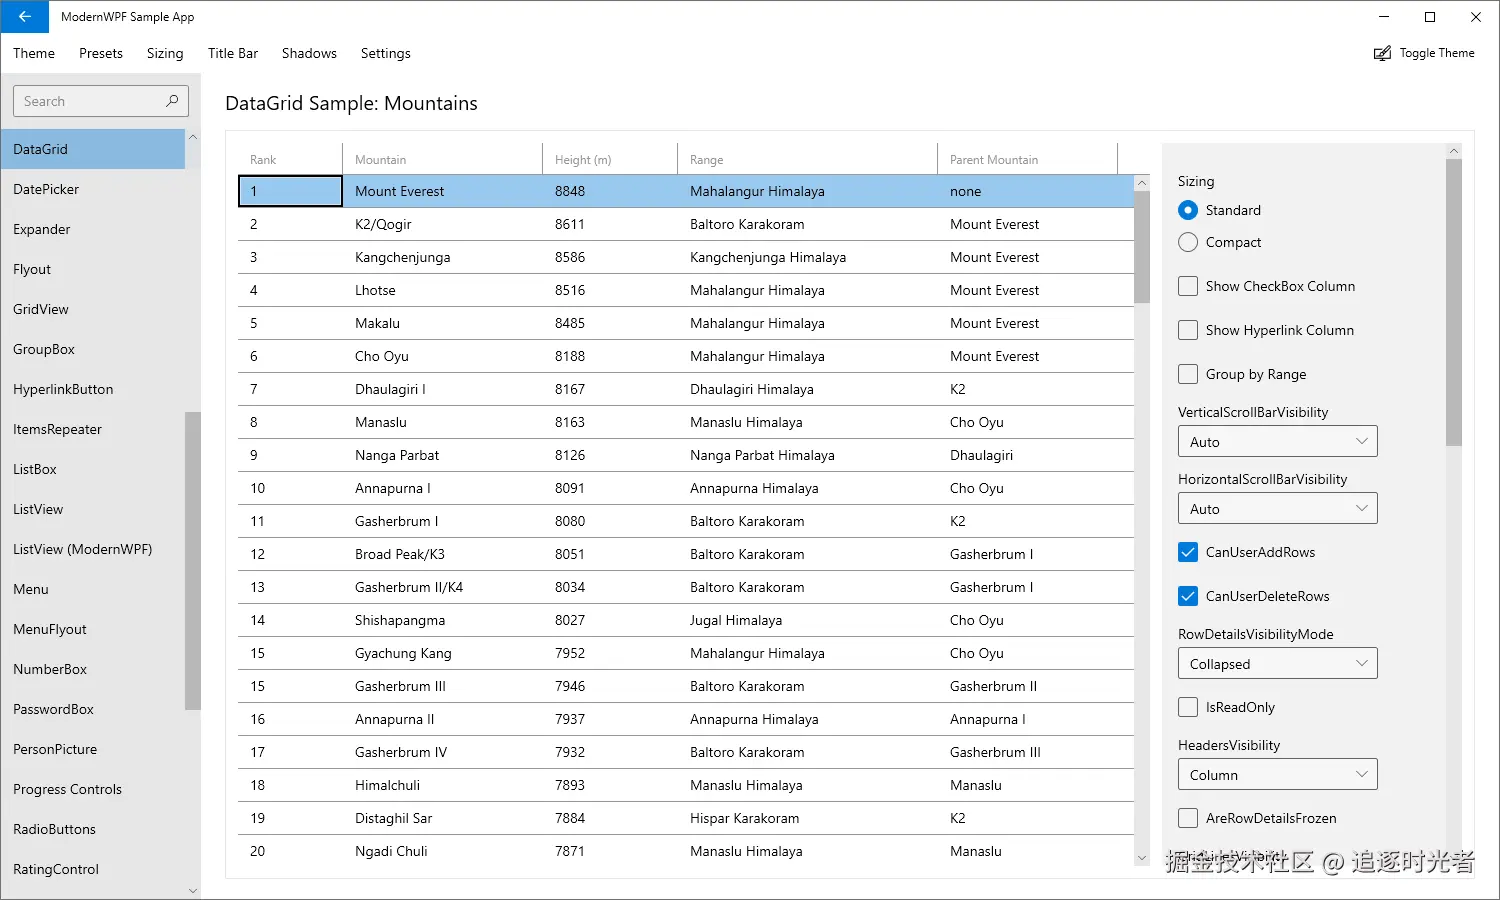This screenshot has height=900, width=1500.
Task: Click the search magnifier icon
Action: coord(172,101)
